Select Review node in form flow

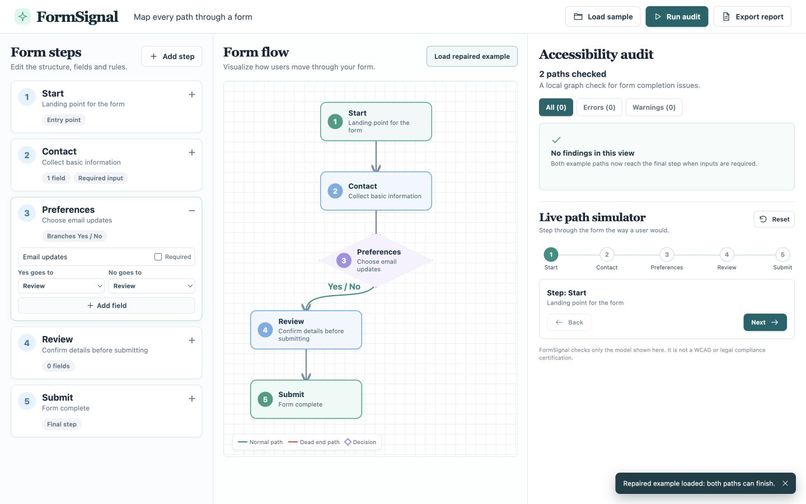pyautogui.click(x=306, y=330)
